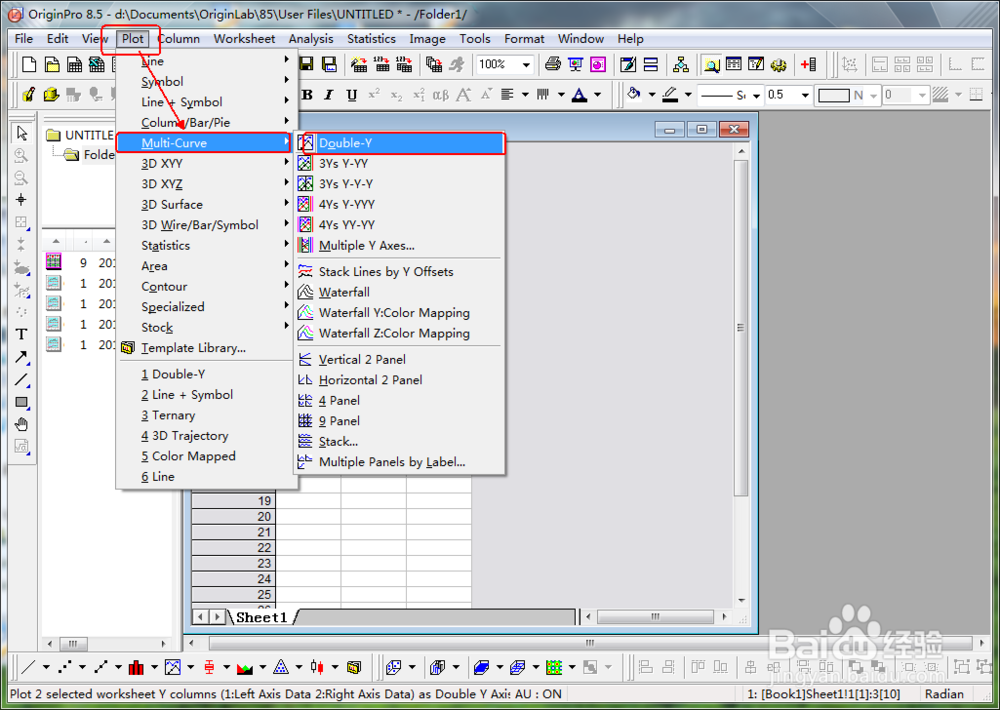This screenshot has height=710, width=1000.
Task: Select the Arrow drawing tool
Action: (x=22, y=357)
